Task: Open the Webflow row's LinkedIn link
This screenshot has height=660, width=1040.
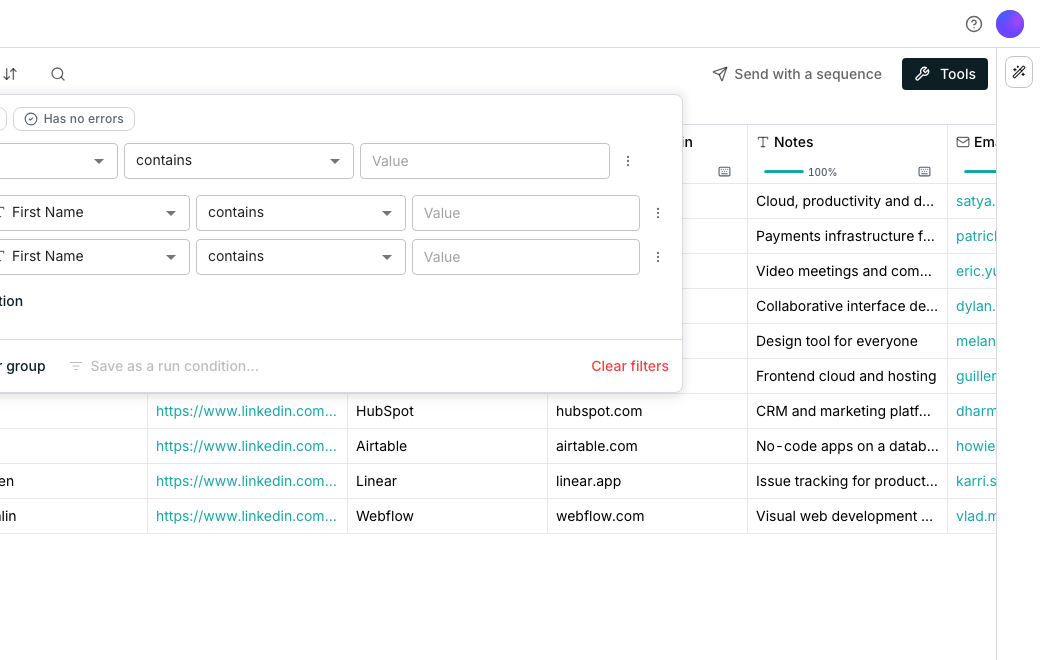Action: [246, 516]
